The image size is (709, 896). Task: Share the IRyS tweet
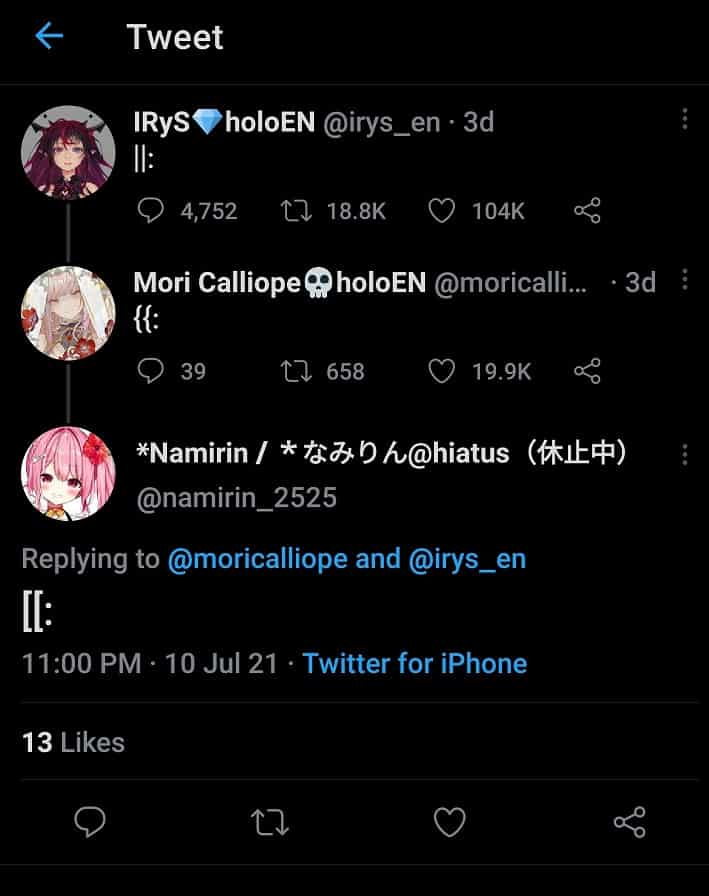coord(587,210)
